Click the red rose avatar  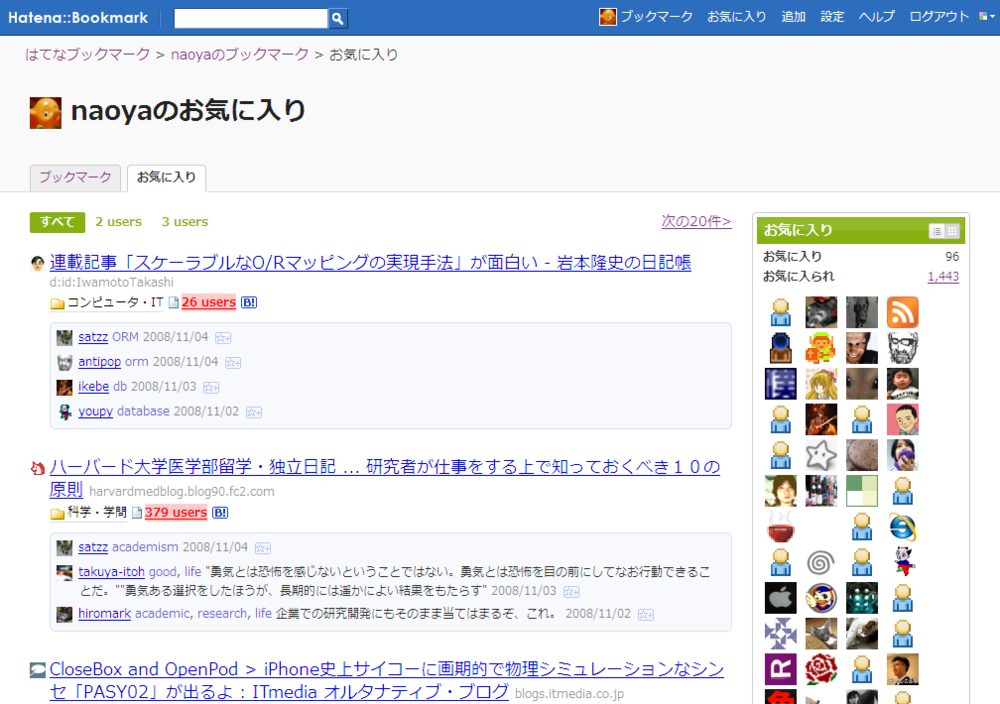(x=821, y=670)
